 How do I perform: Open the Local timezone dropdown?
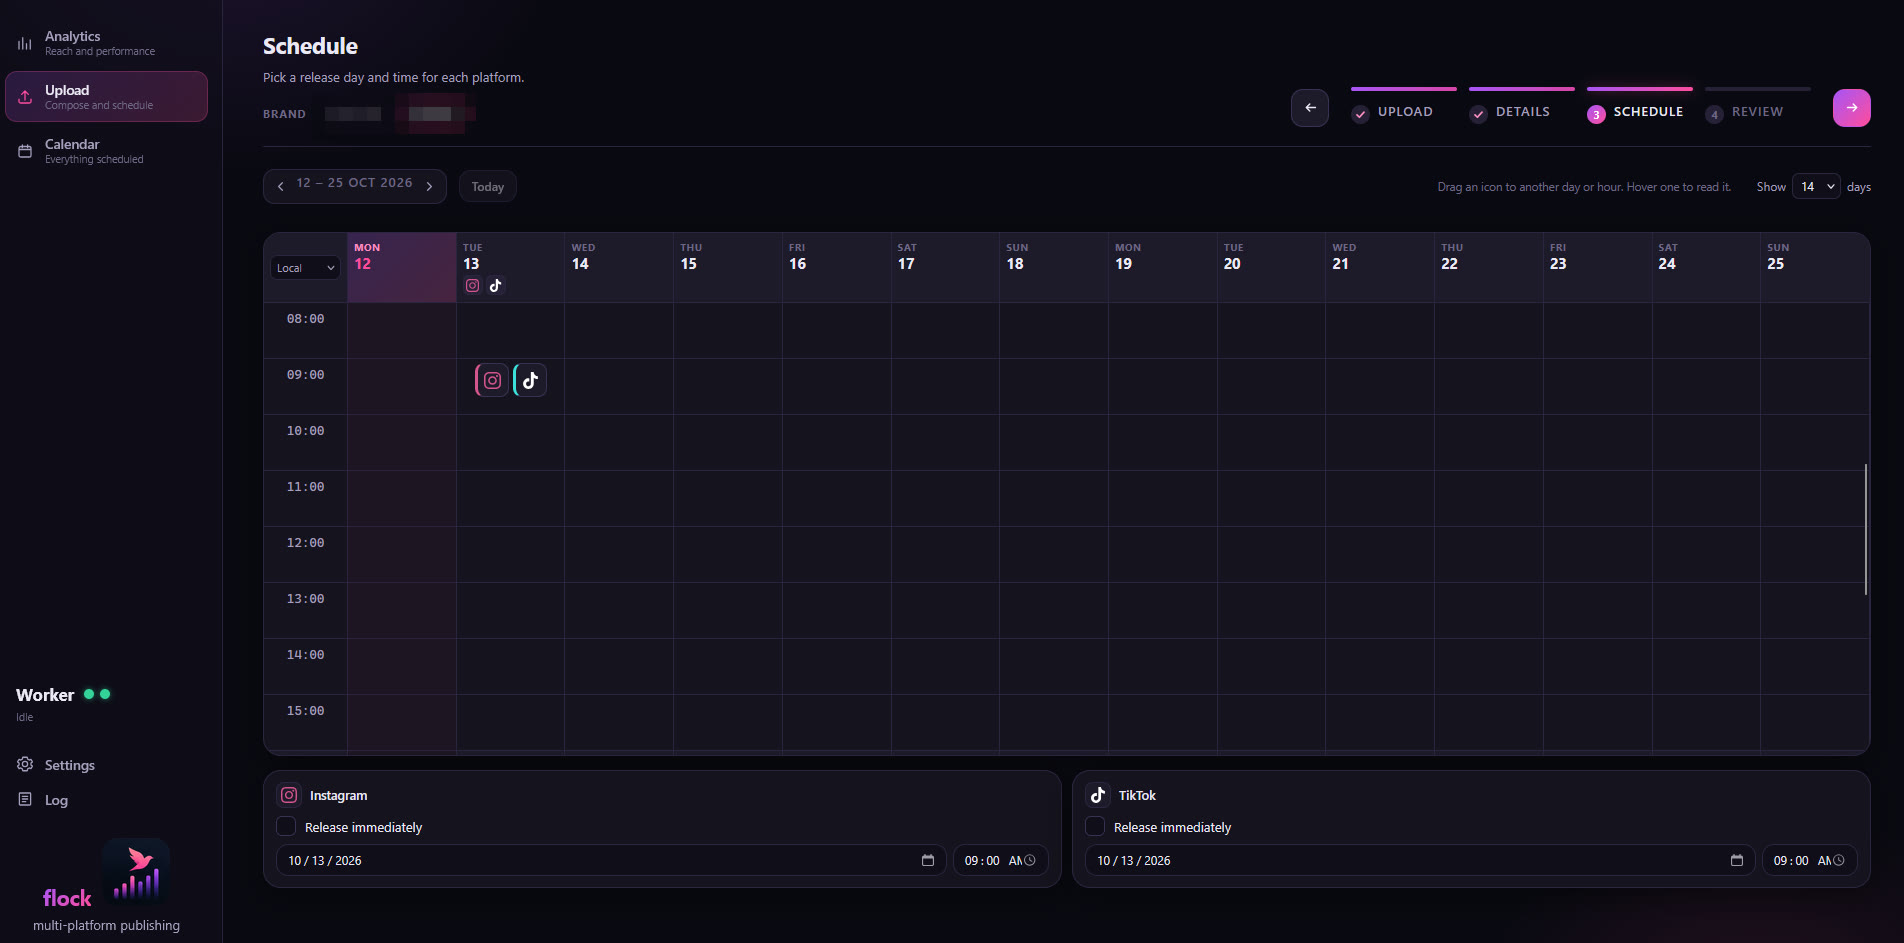click(306, 268)
